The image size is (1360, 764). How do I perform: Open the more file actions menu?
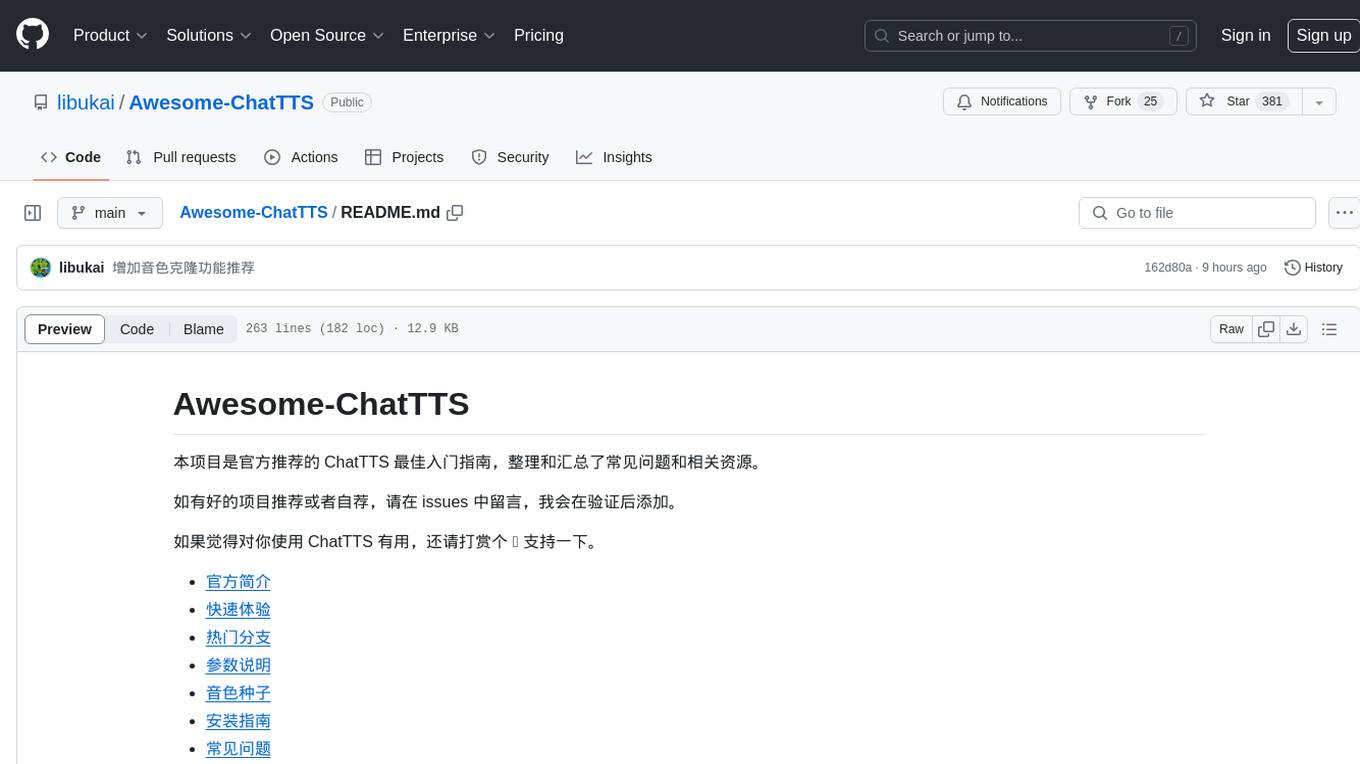point(1344,213)
